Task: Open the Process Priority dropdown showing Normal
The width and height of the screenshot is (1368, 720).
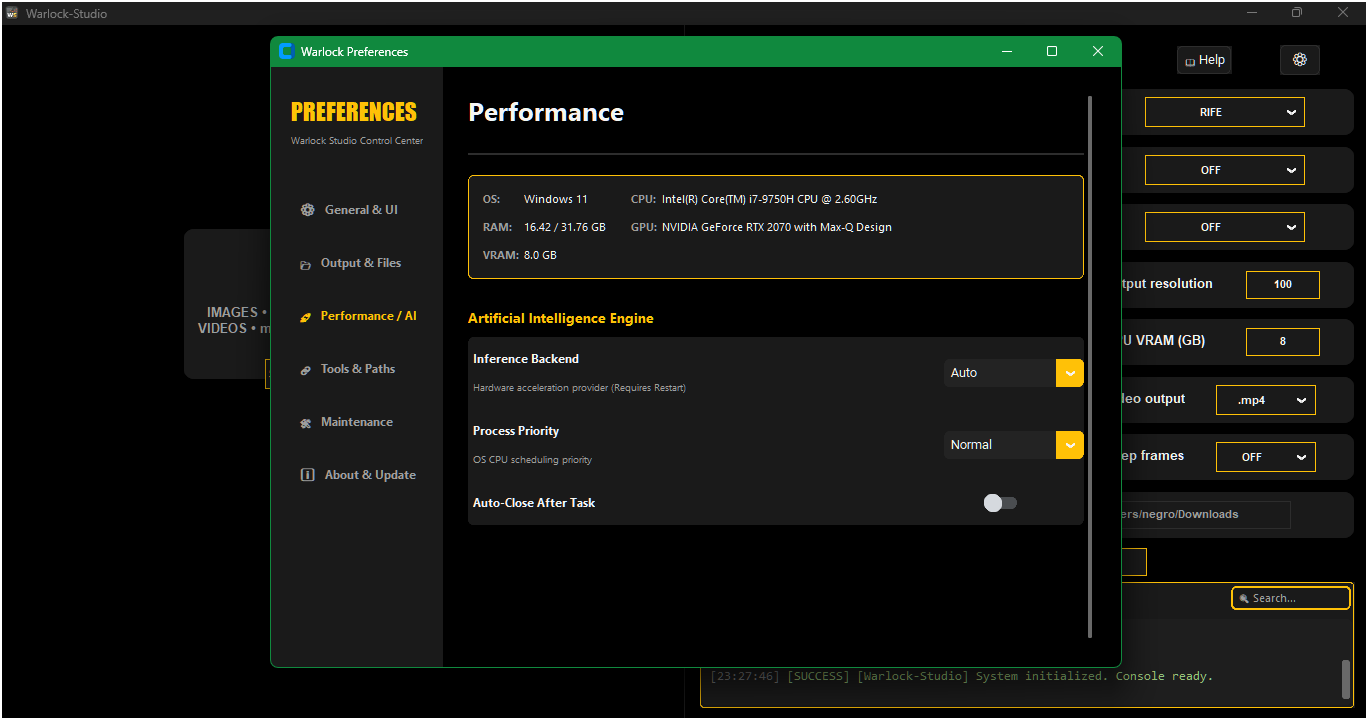Action: (1013, 445)
